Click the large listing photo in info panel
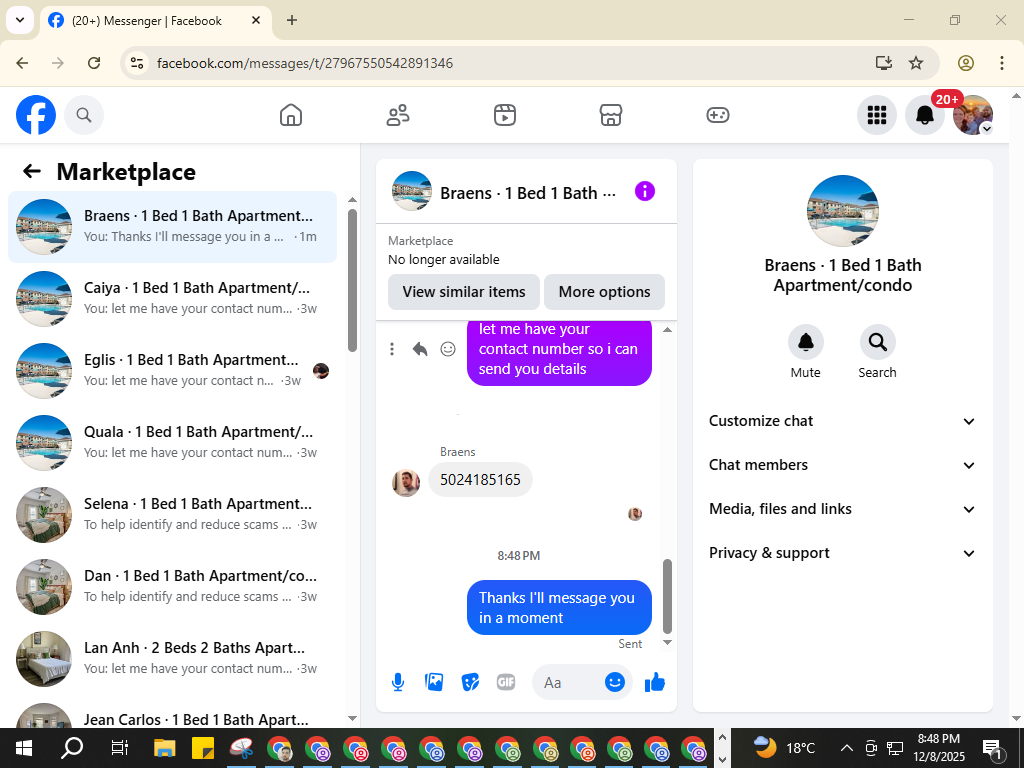Screen dimensions: 1024x768 [842, 210]
